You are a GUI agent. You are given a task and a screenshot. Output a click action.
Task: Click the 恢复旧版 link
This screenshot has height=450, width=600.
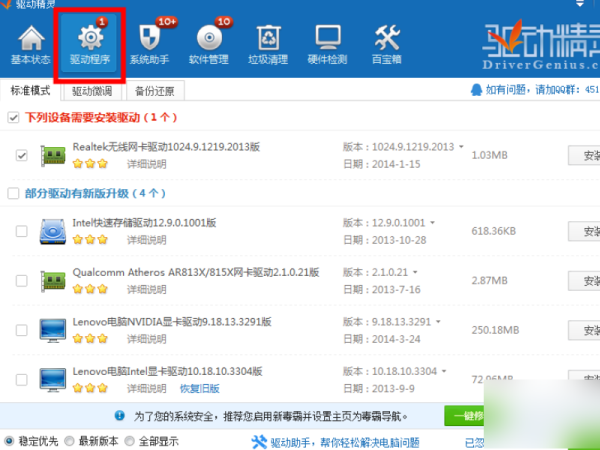[x=200, y=388]
